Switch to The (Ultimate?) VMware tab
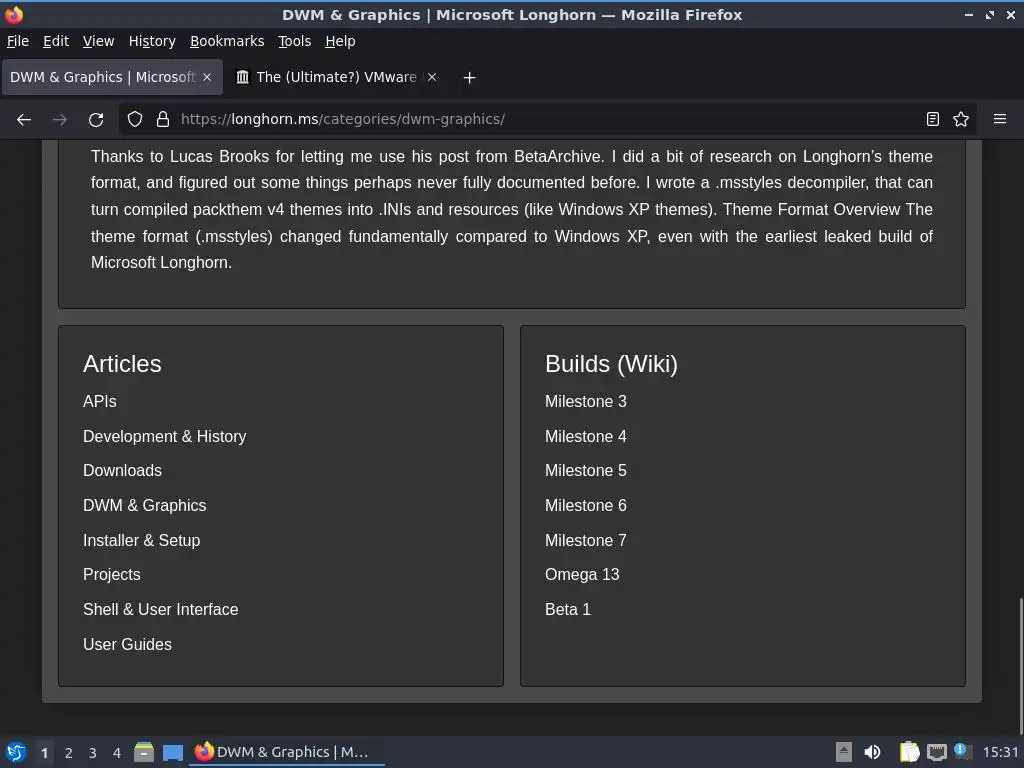 pyautogui.click(x=336, y=77)
